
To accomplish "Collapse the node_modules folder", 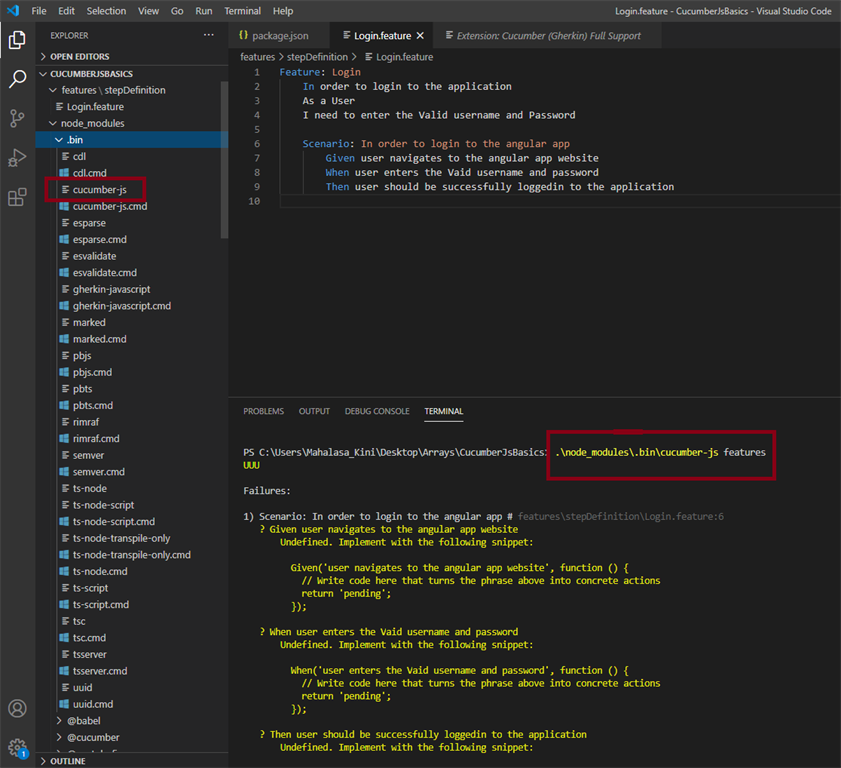I will tap(53, 123).
